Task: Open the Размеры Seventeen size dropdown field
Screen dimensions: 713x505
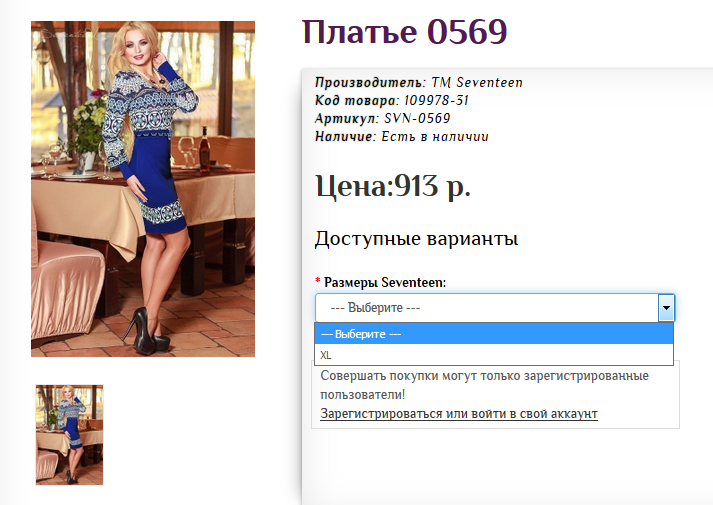Action: click(486, 308)
